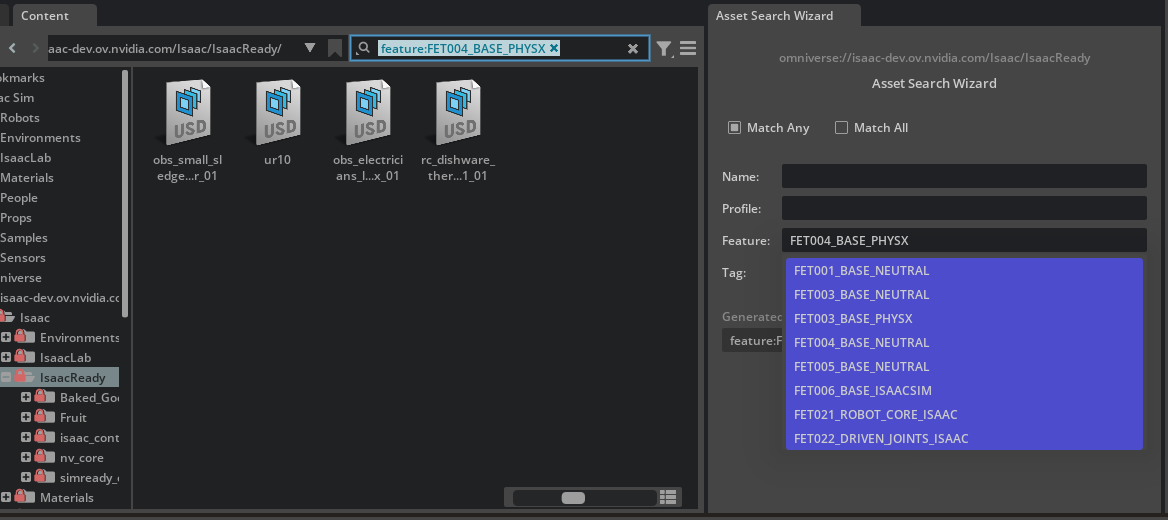Screen dimensions: 1168x520
Task: Enable the Match All checkbox
Action: point(841,128)
